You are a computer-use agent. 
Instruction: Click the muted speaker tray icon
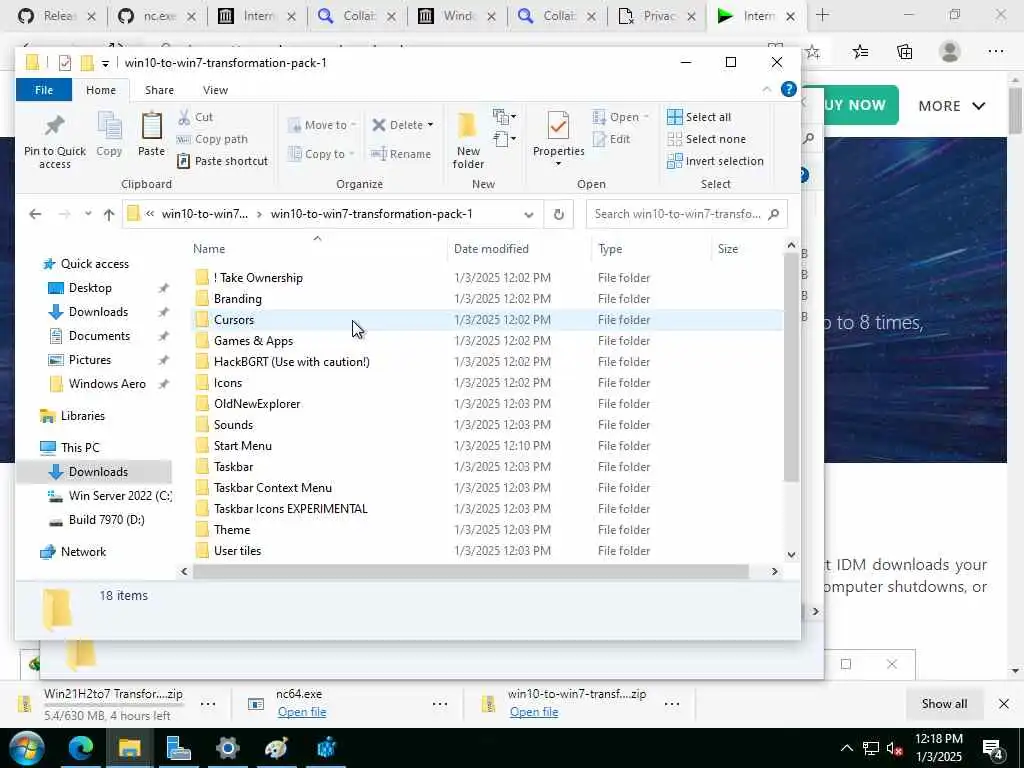894,749
